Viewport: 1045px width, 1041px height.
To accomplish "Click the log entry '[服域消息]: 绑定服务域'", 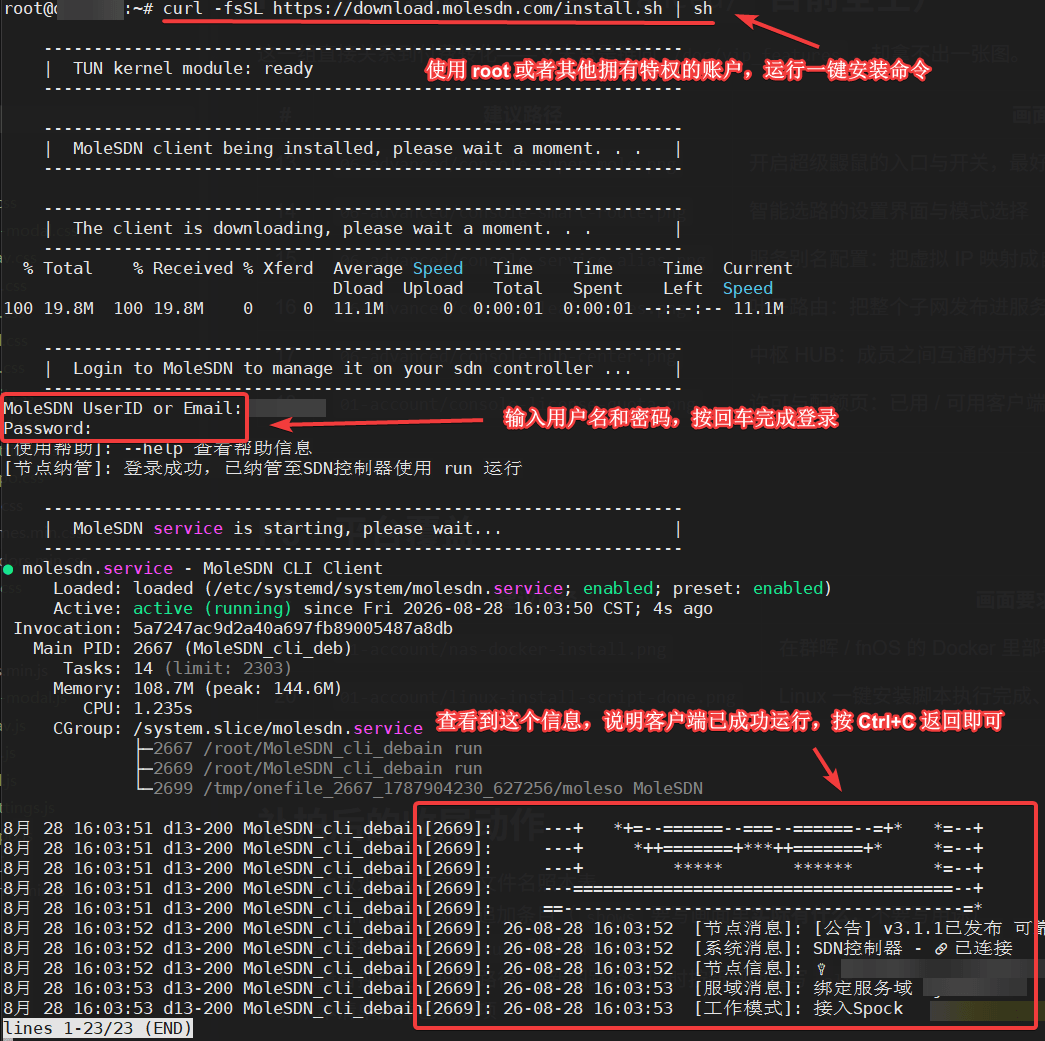I will coord(803,988).
